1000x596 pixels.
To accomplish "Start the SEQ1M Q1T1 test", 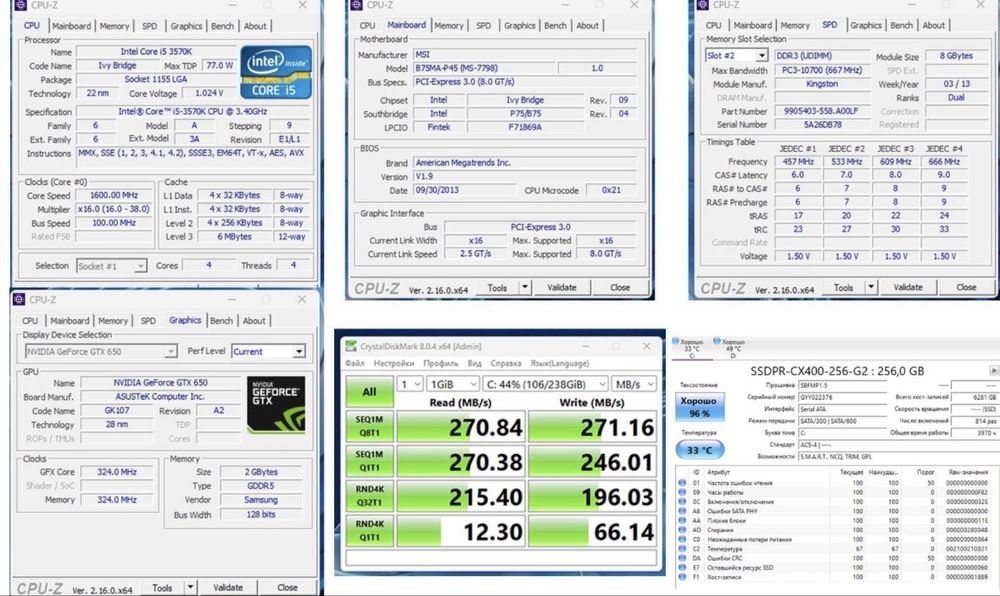I will tap(369, 462).
